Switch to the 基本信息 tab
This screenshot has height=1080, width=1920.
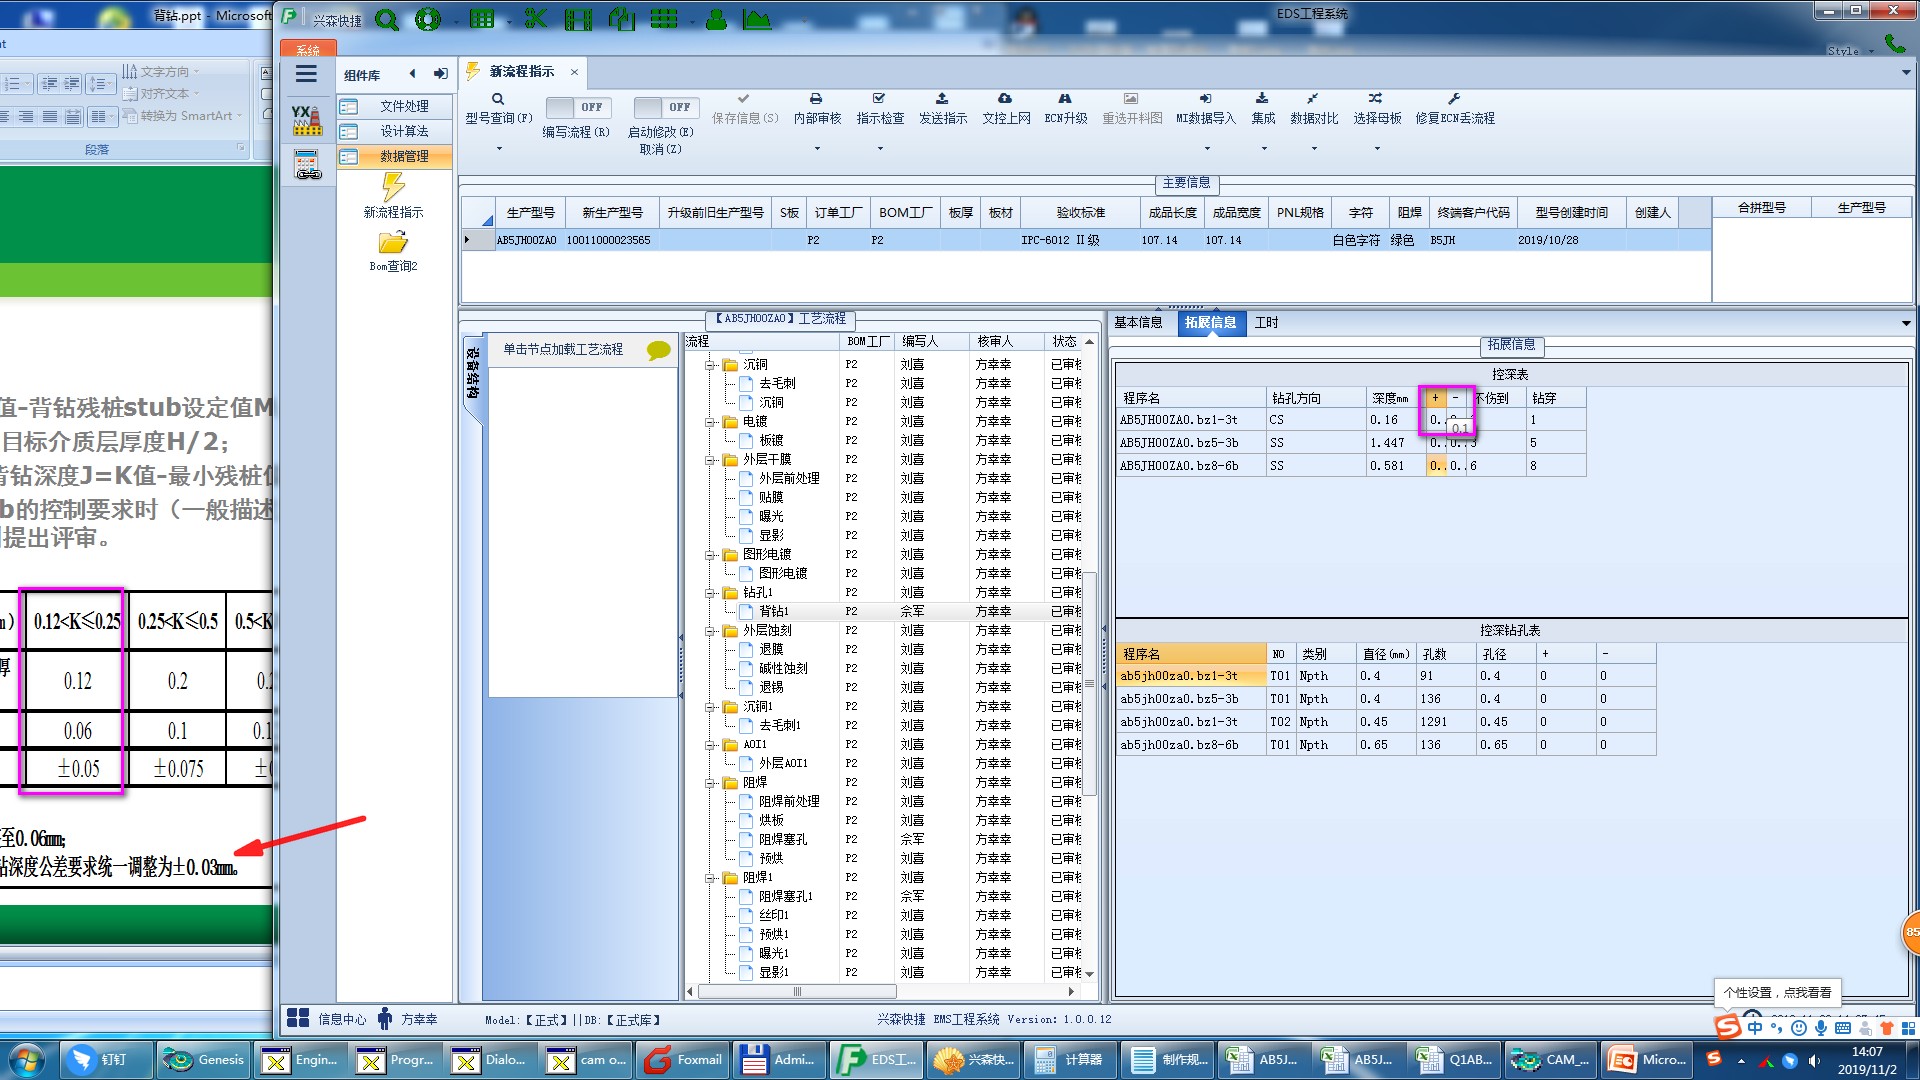pos(1138,323)
